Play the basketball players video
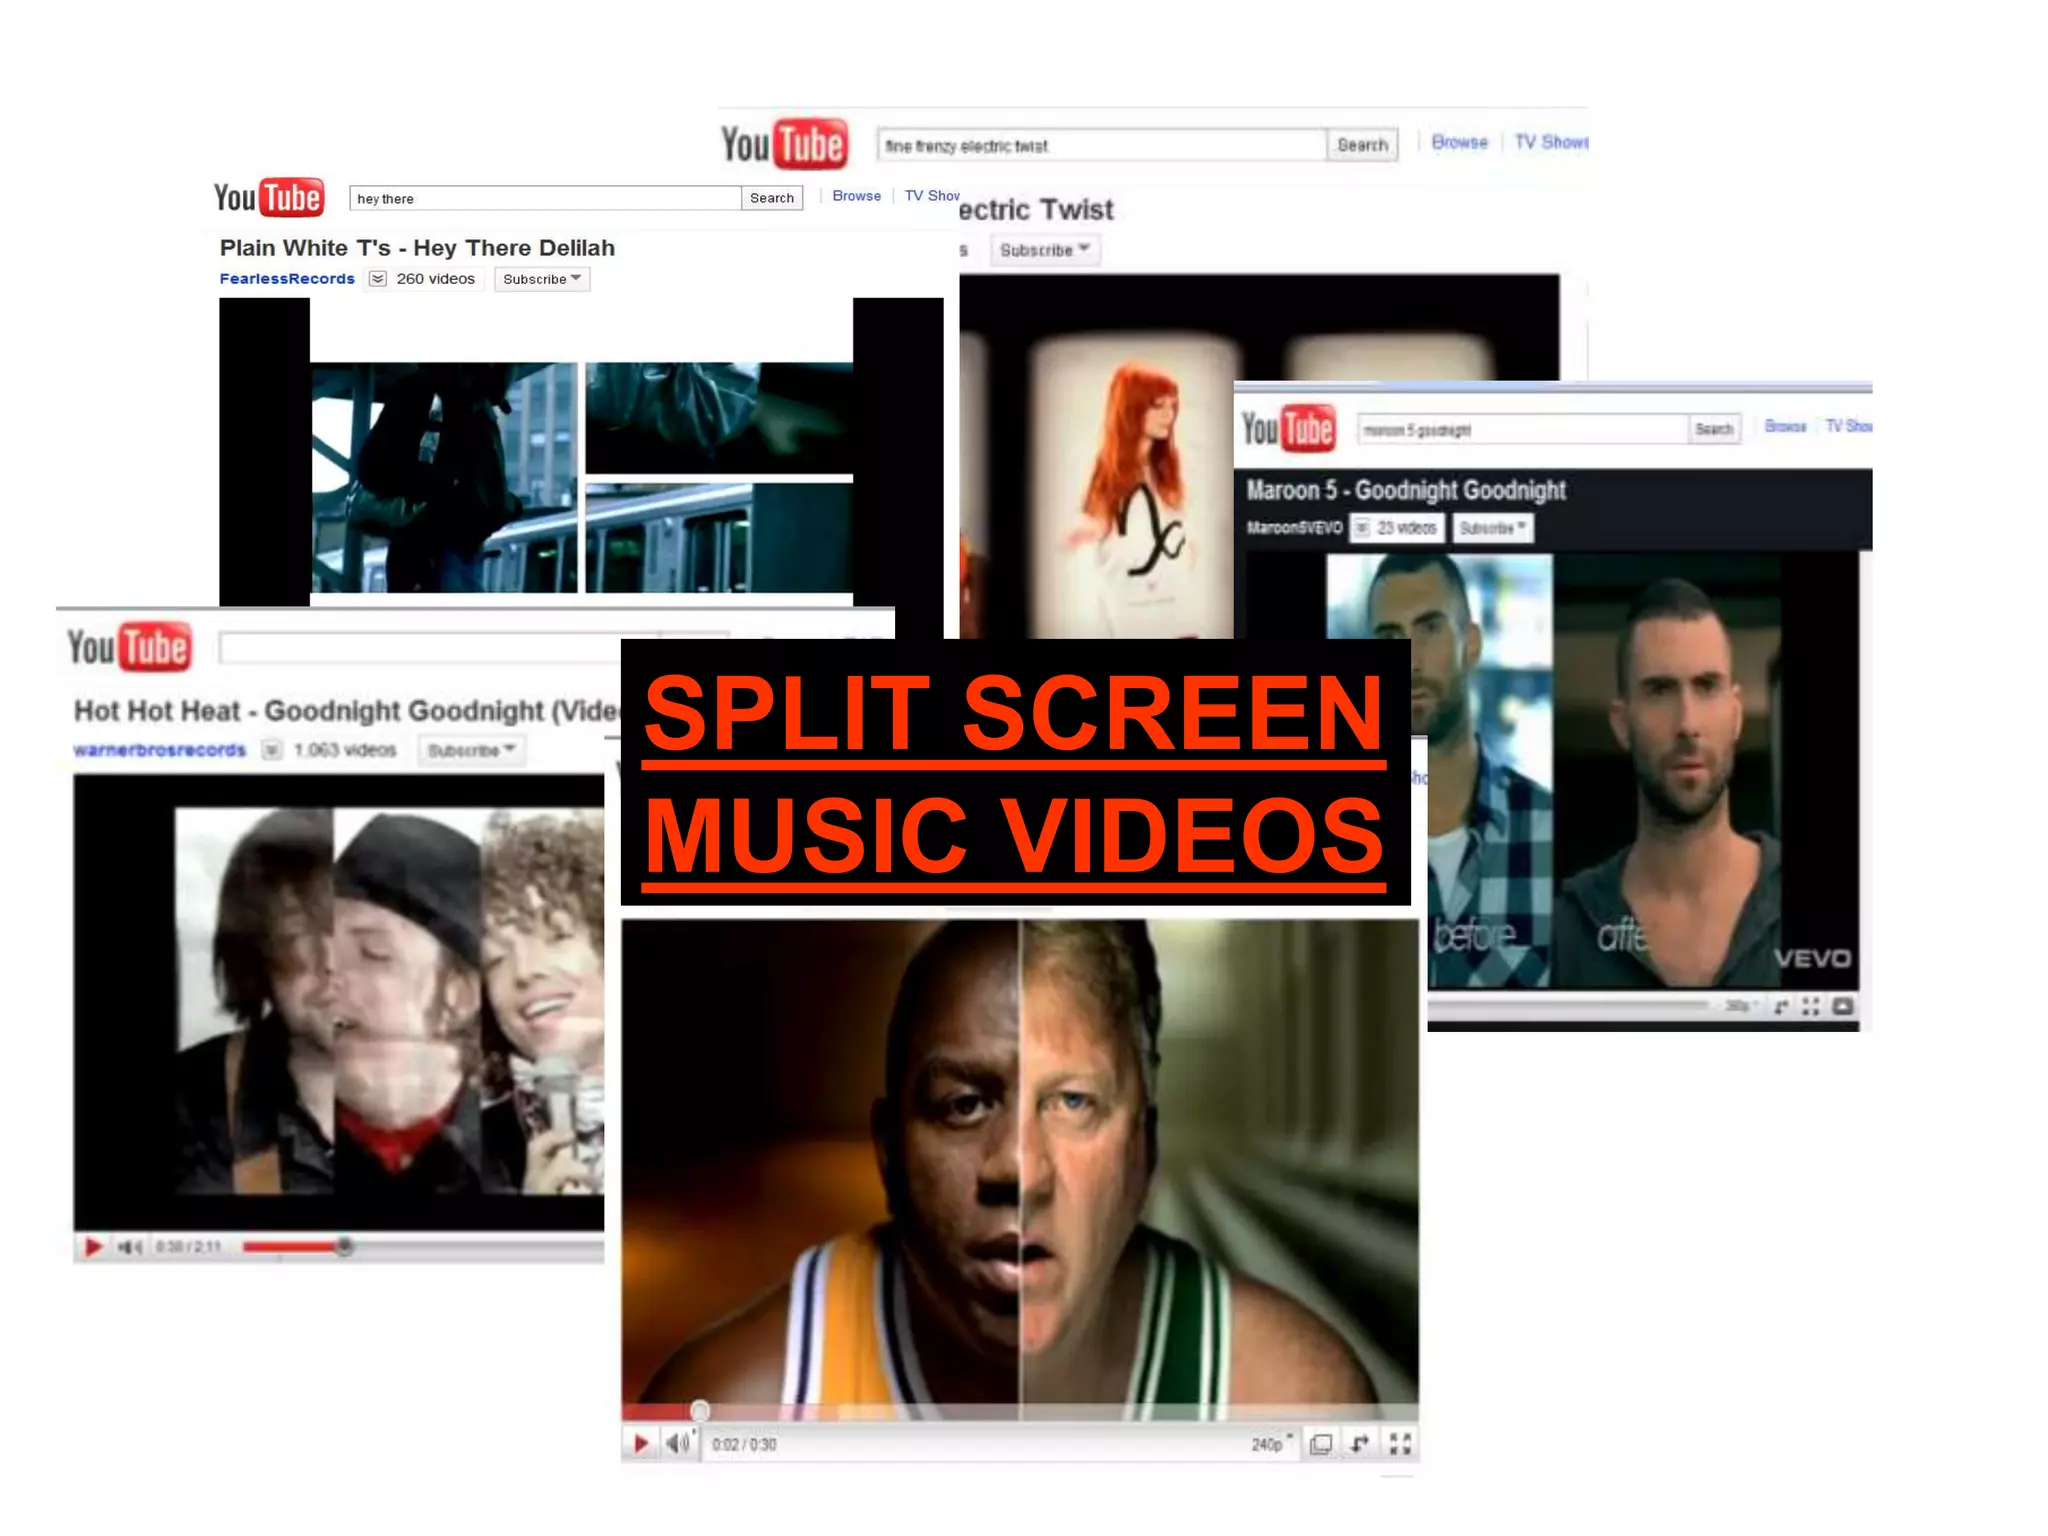2048x1536 pixels. (641, 1444)
